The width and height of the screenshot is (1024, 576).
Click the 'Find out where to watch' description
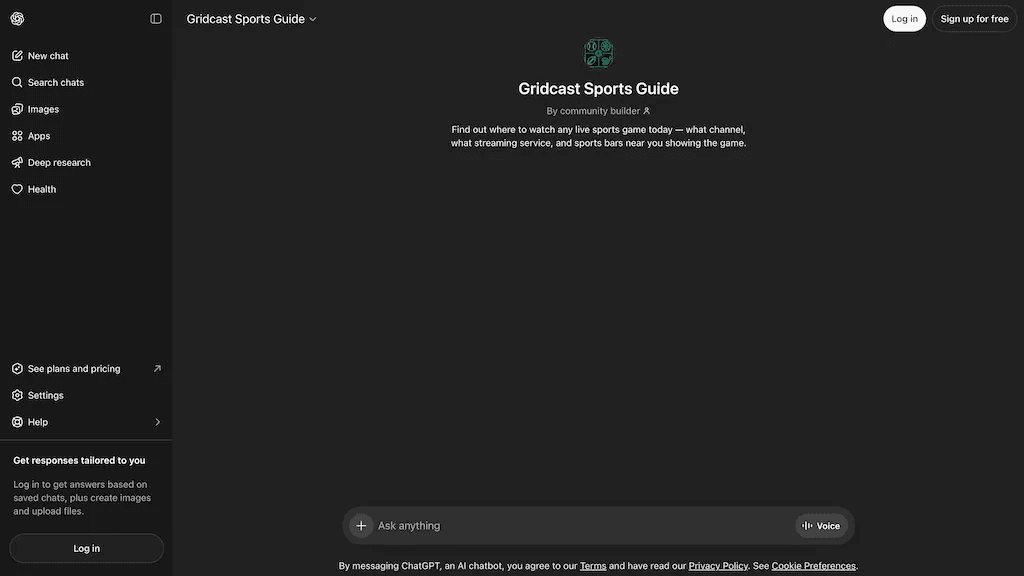pos(598,136)
